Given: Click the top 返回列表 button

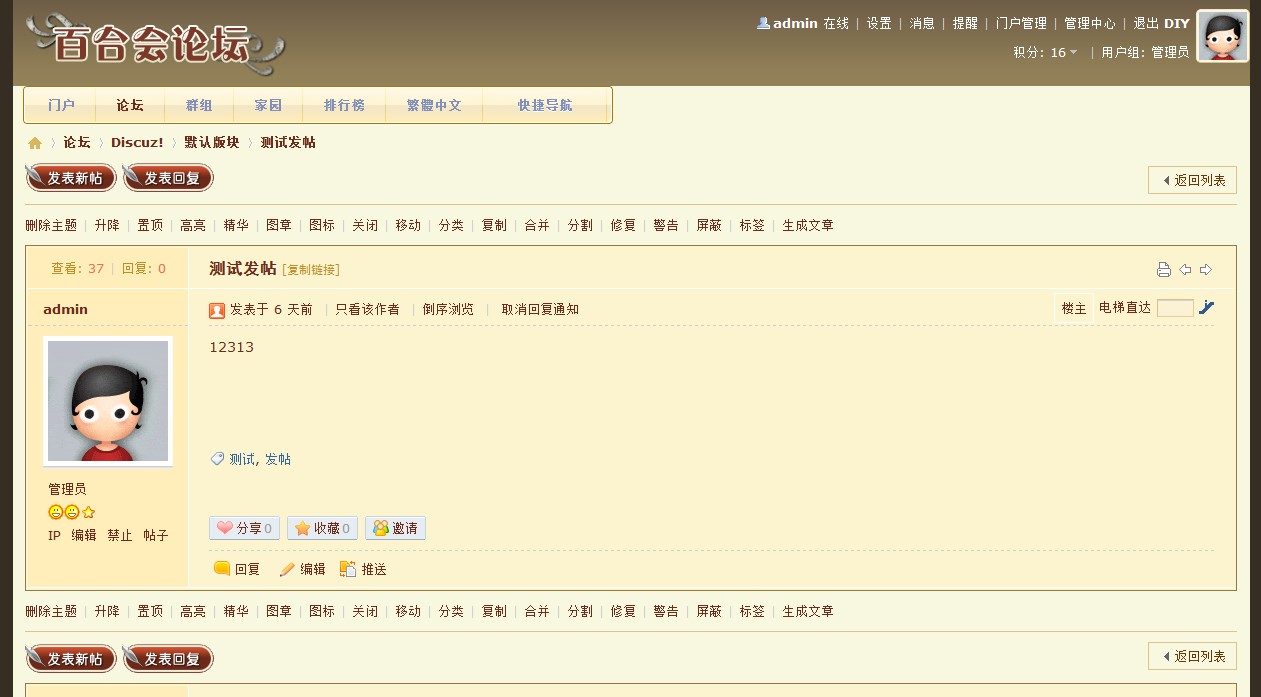Looking at the screenshot, I should pos(1192,180).
